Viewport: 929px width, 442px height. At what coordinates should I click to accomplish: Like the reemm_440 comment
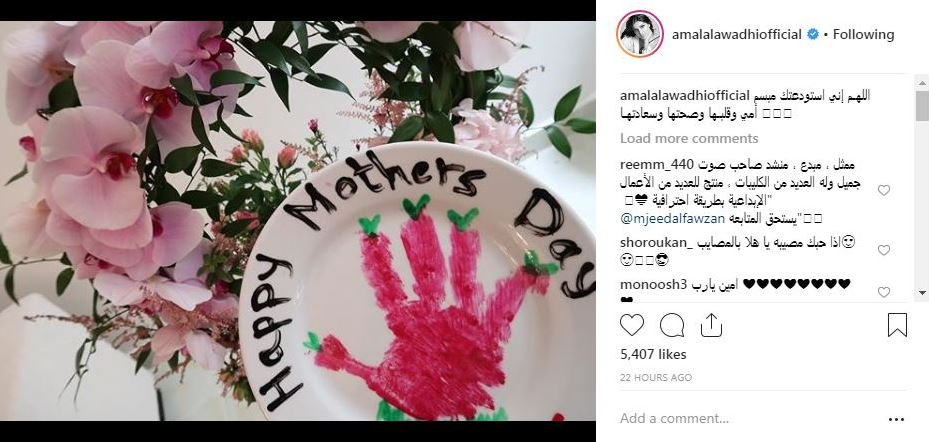[x=883, y=190]
